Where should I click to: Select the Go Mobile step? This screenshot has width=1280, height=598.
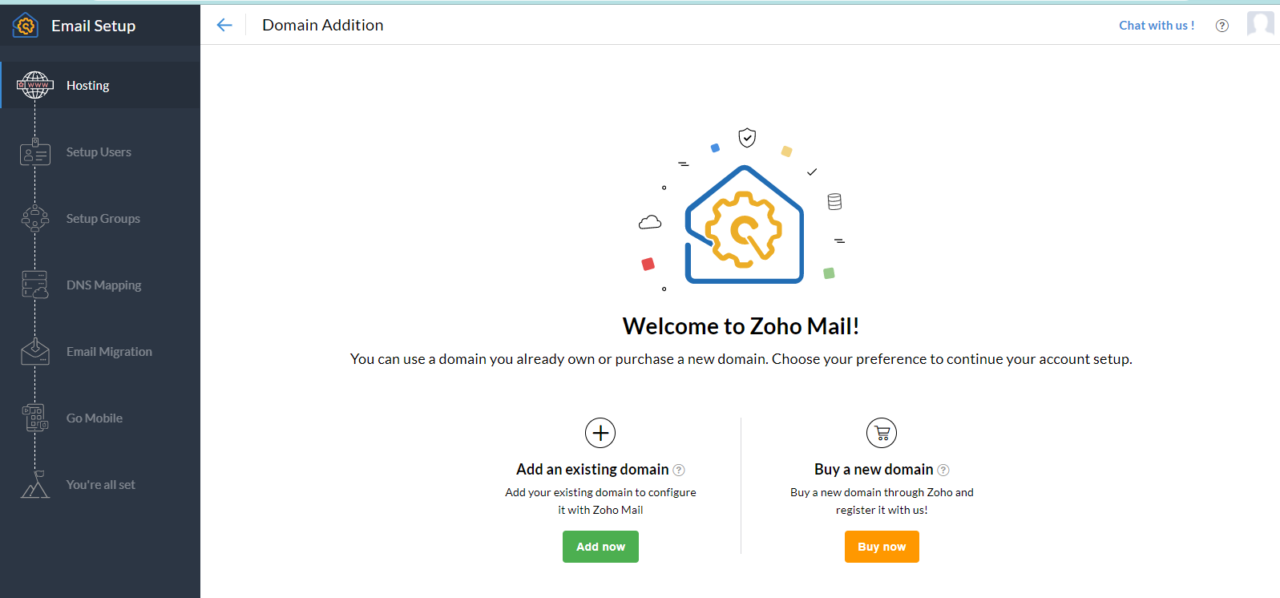click(x=94, y=418)
